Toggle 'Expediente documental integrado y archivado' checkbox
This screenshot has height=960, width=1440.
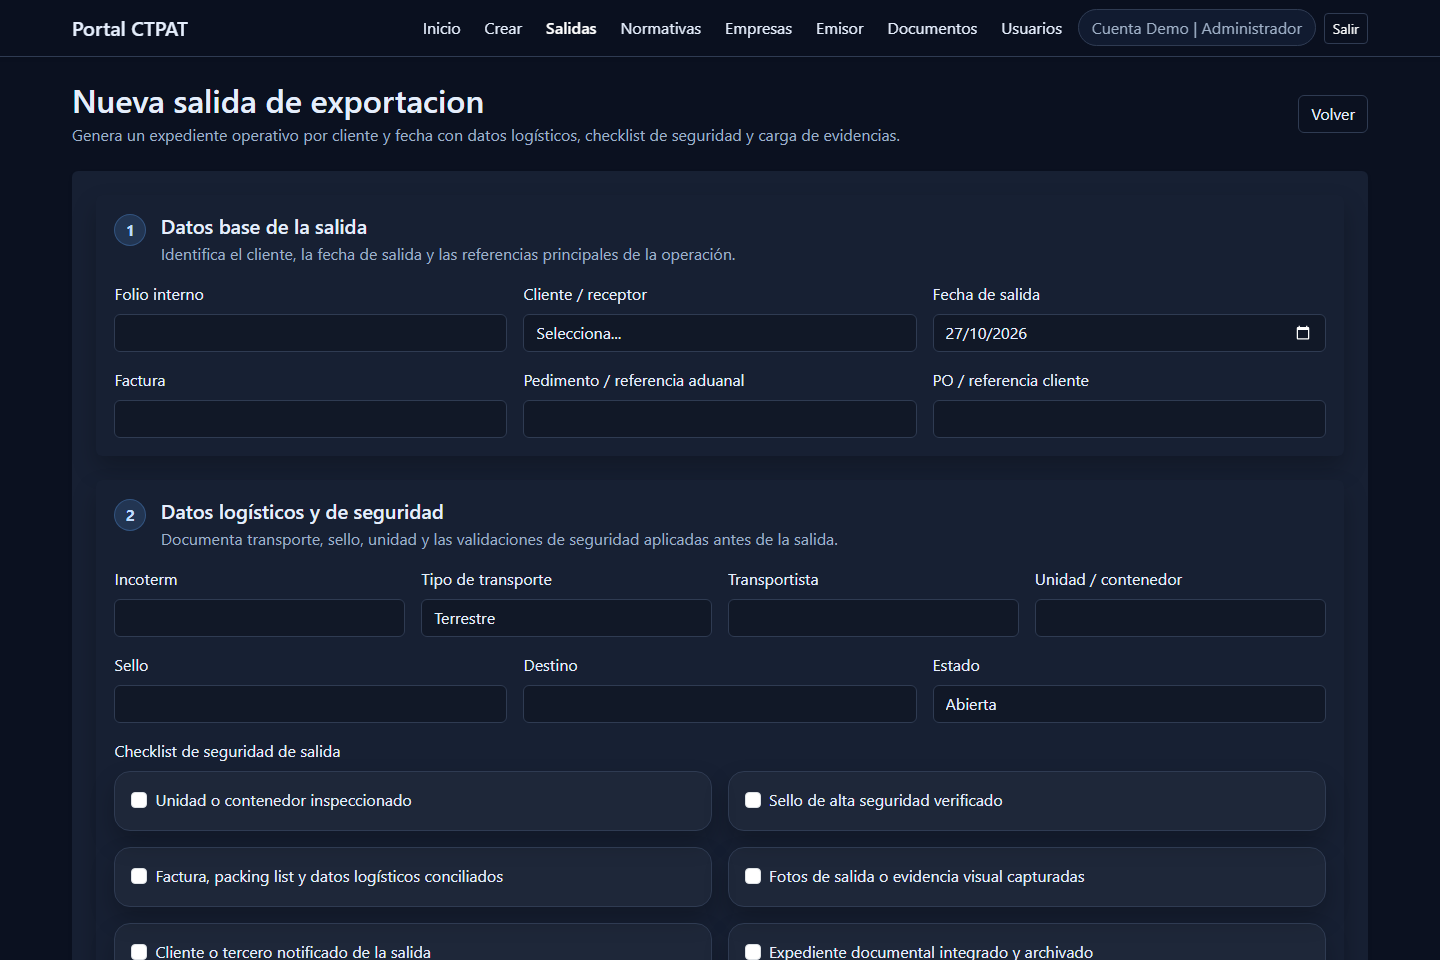pos(753,952)
